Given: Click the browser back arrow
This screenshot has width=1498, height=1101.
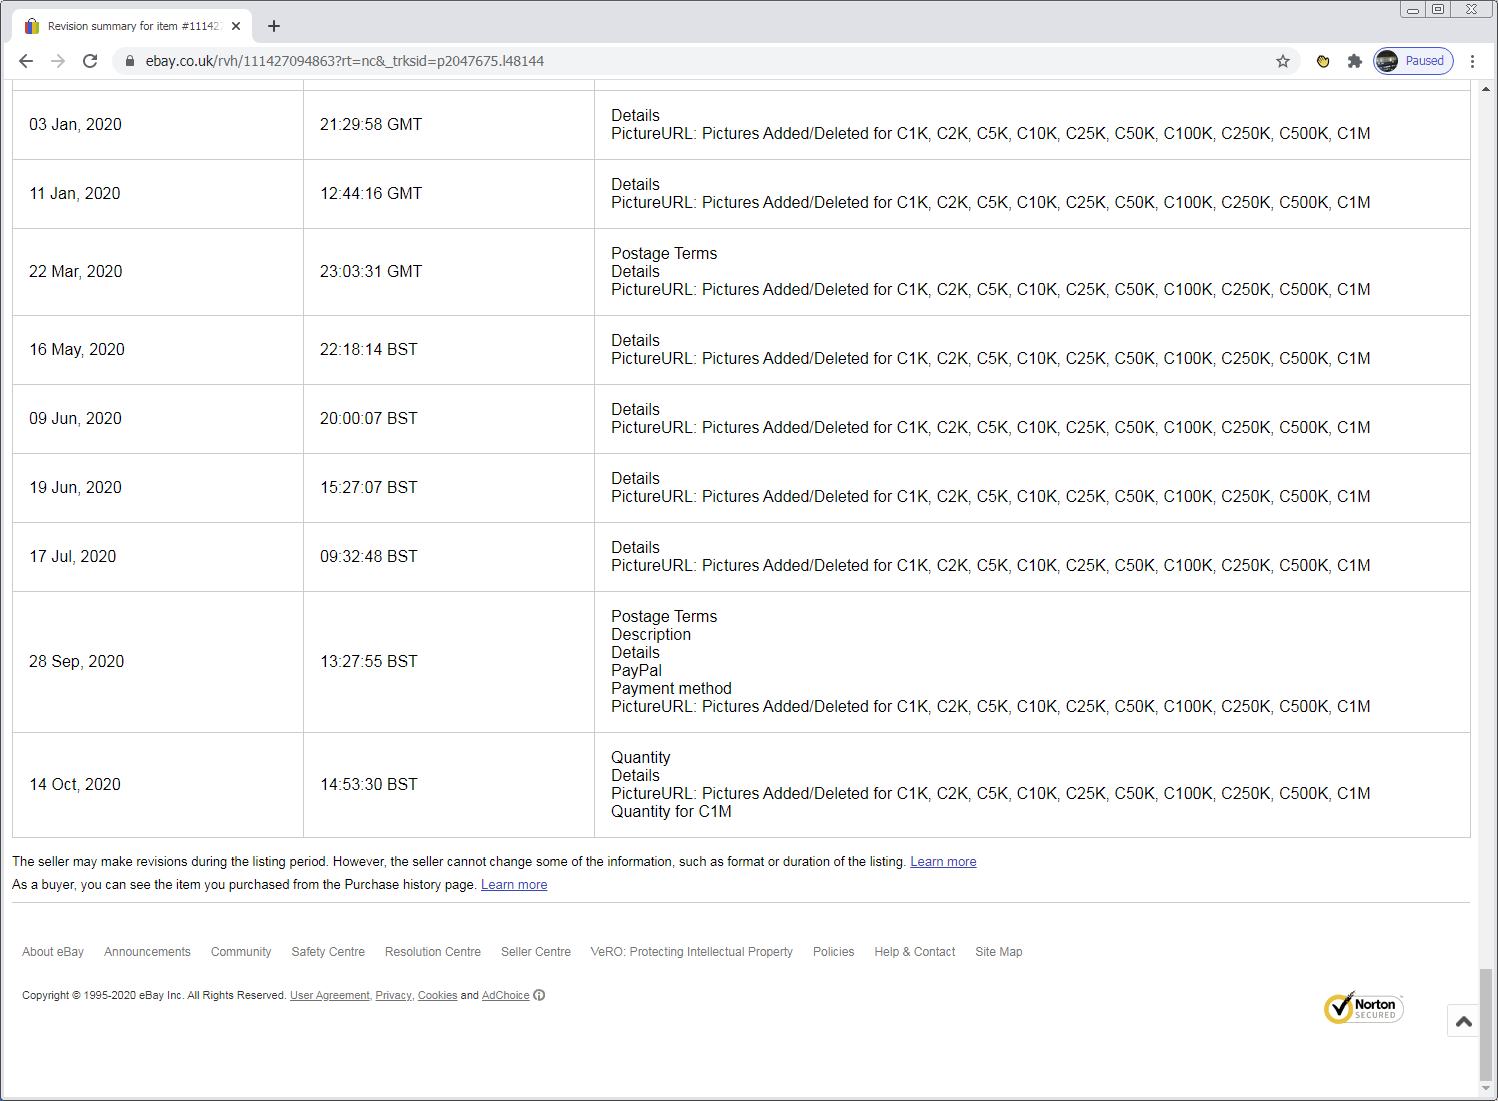Looking at the screenshot, I should 26,61.
